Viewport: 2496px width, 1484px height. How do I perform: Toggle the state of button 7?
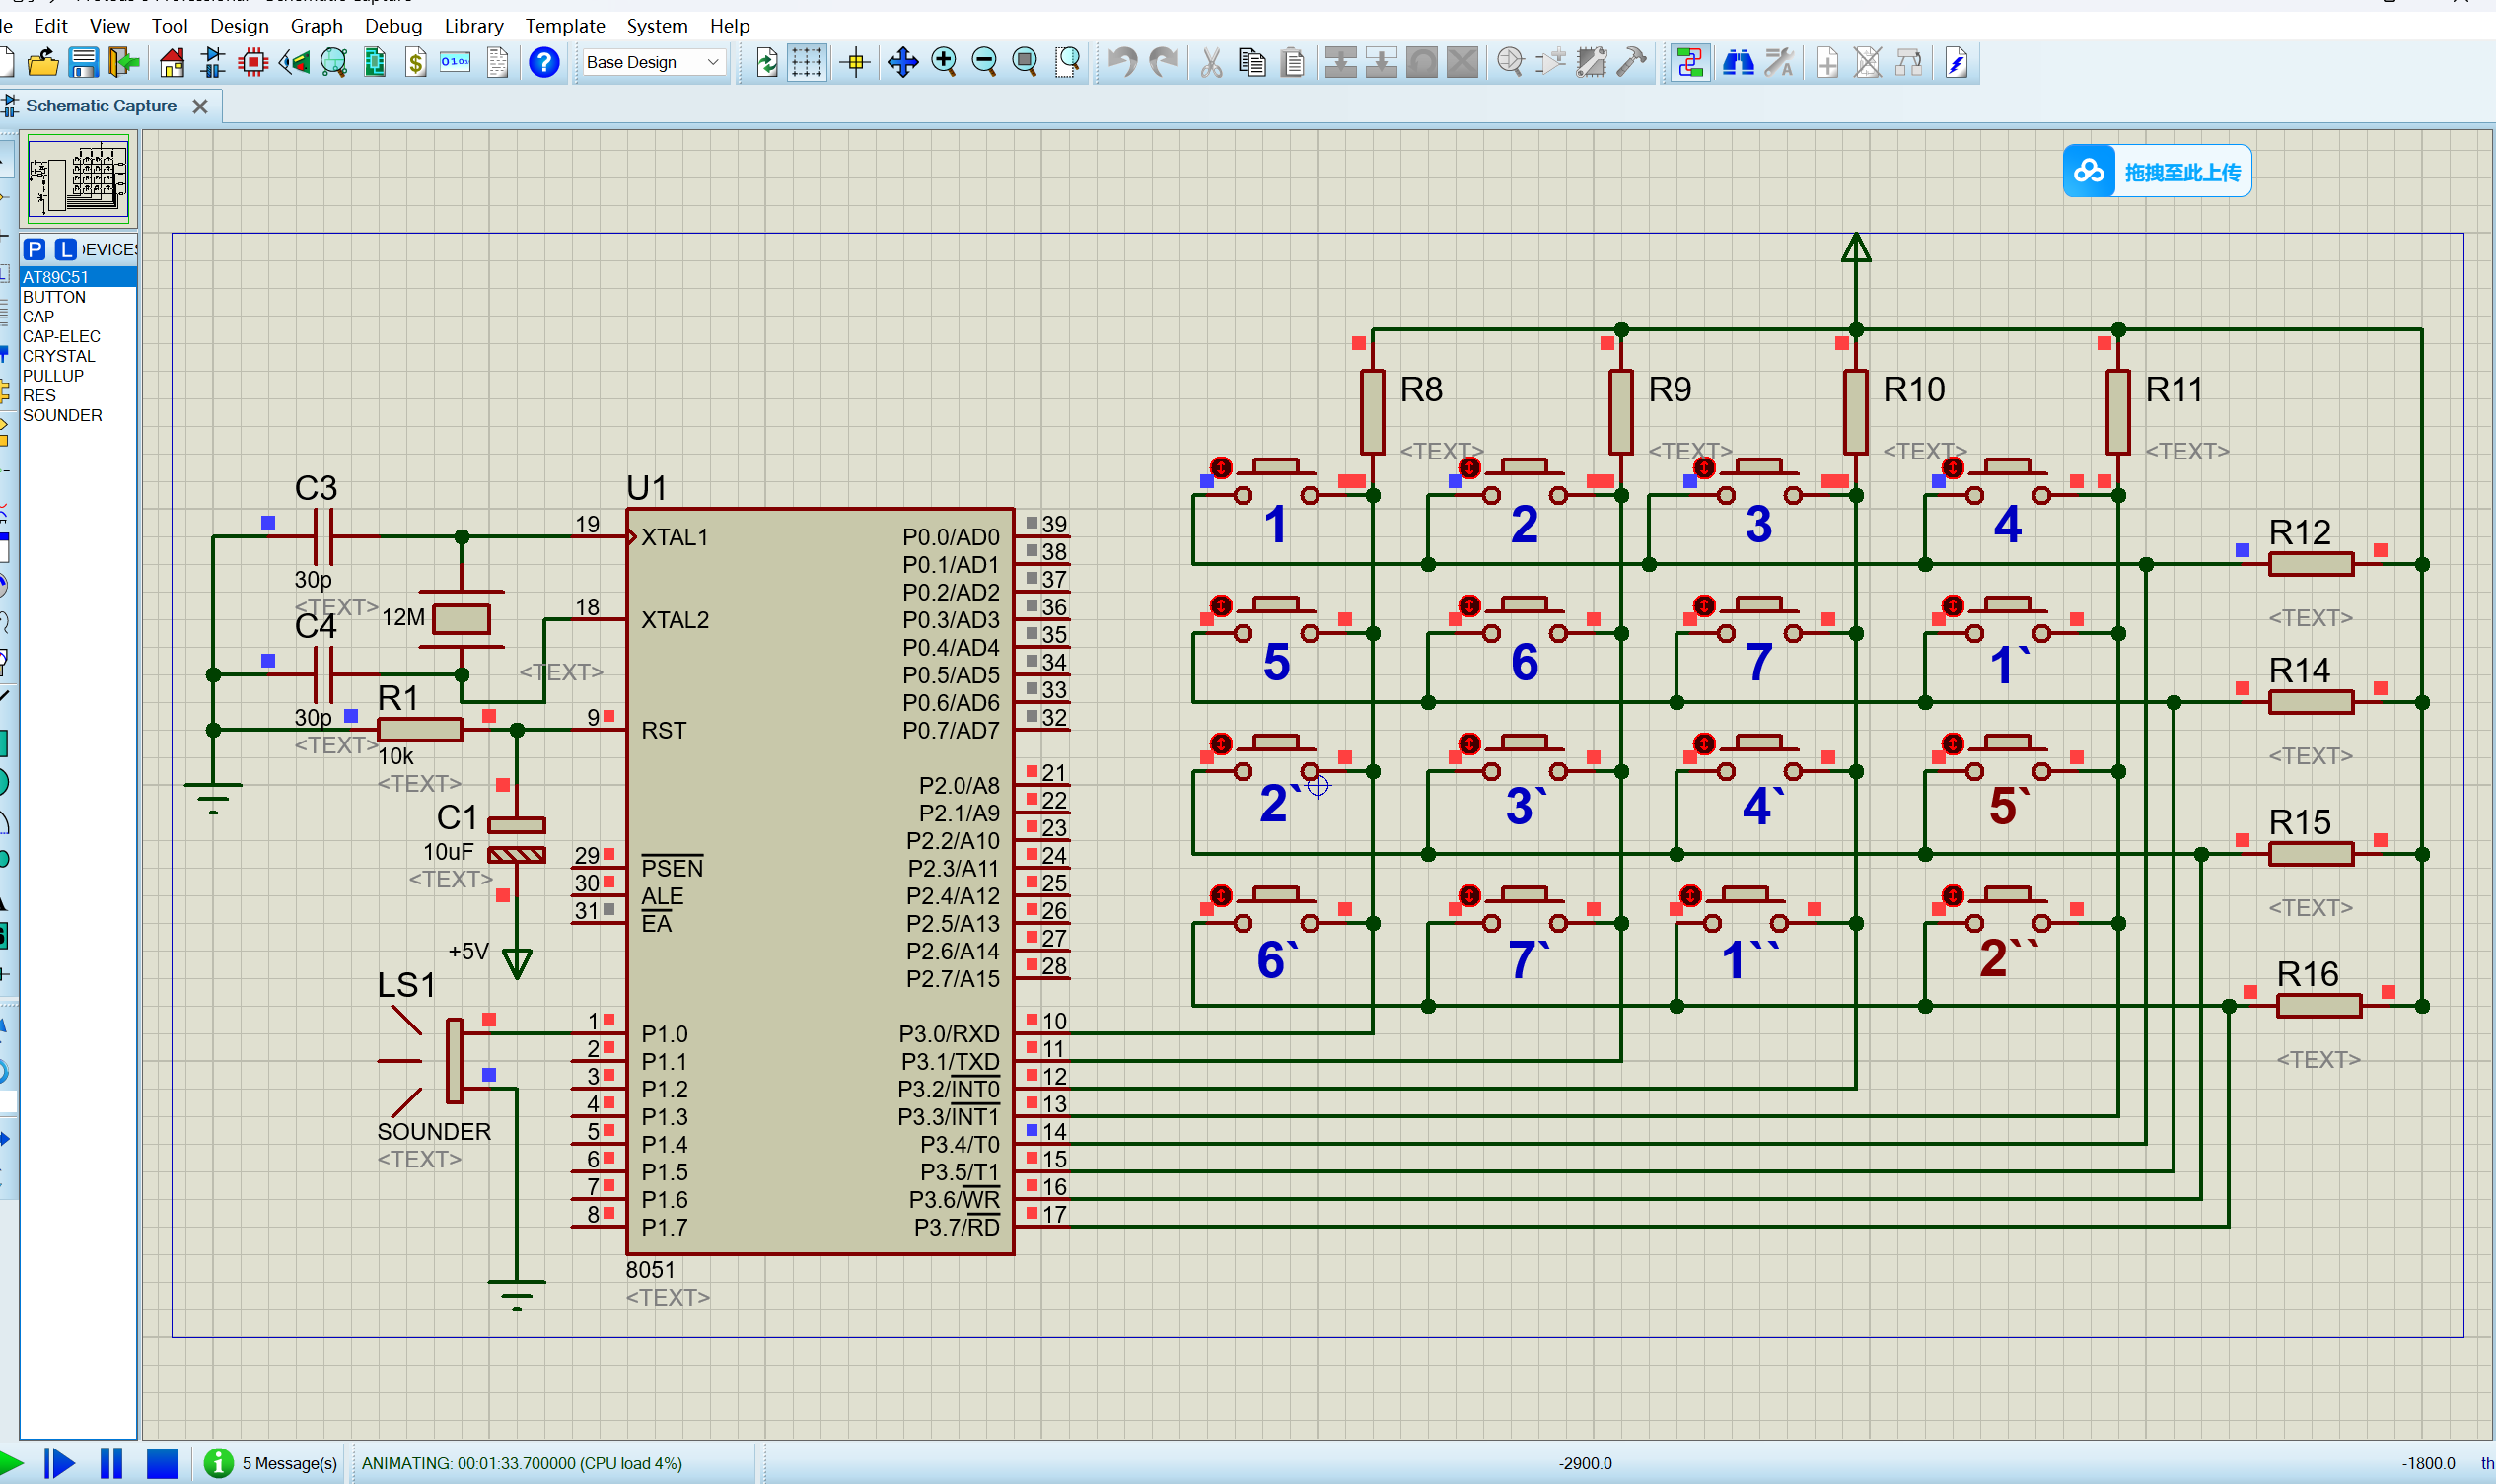pyautogui.click(x=1704, y=605)
